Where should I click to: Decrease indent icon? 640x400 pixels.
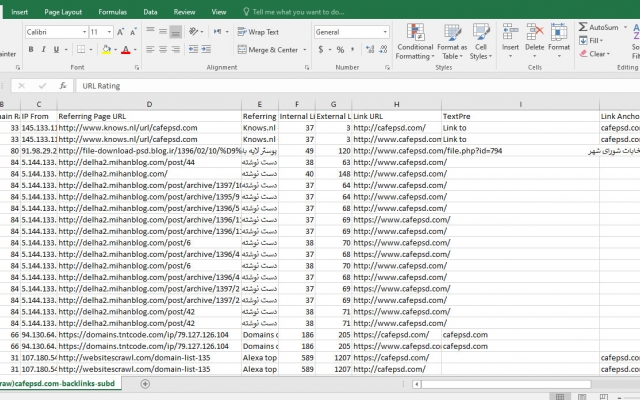point(193,50)
